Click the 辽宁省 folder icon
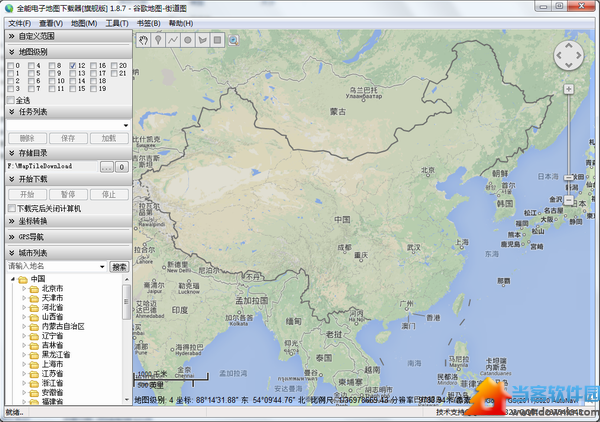600x422 pixels. [x=34, y=336]
